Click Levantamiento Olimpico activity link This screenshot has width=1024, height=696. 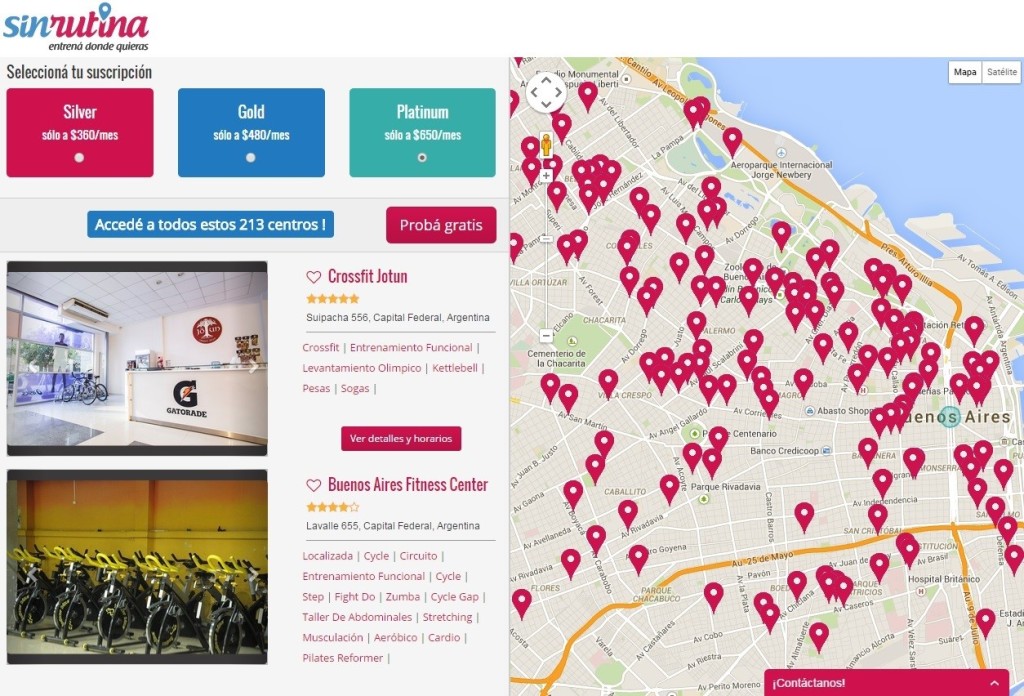[362, 368]
